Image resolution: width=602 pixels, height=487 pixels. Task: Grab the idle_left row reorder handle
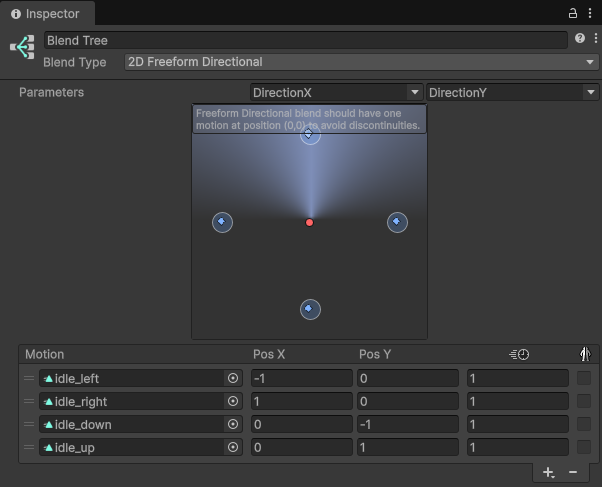(x=29, y=378)
